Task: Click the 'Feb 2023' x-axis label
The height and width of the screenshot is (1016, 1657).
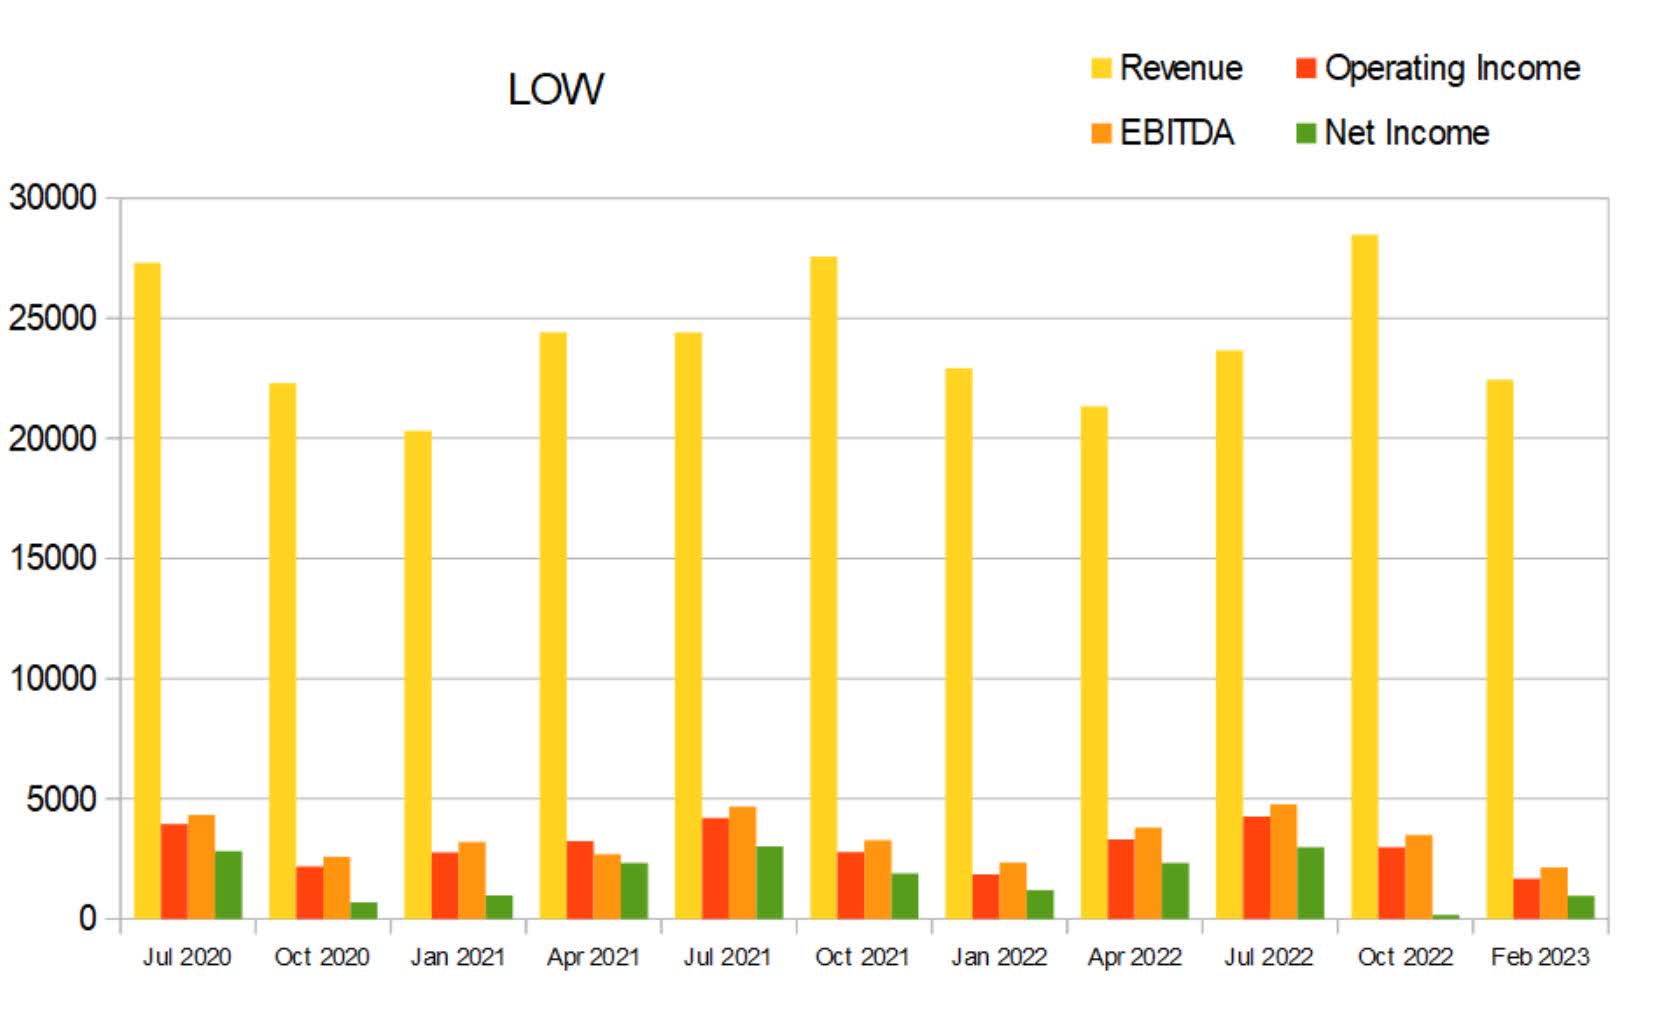Action: (x=1540, y=957)
